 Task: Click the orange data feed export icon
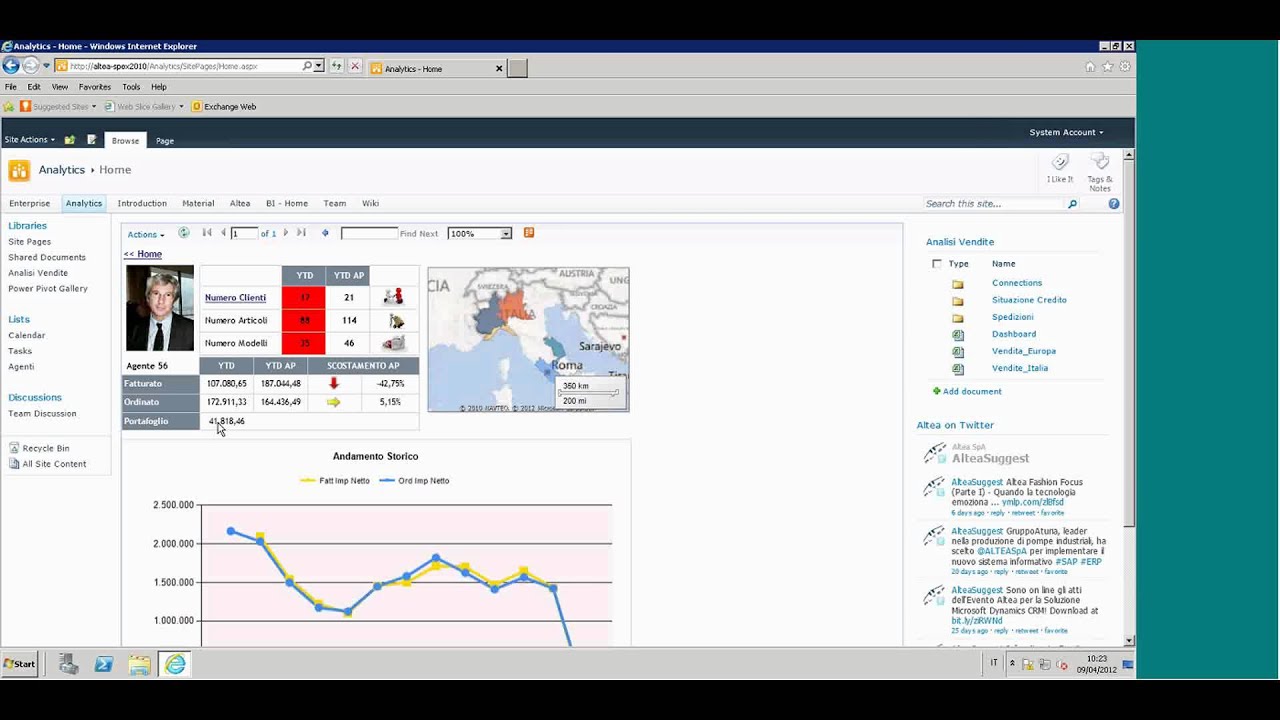[529, 233]
